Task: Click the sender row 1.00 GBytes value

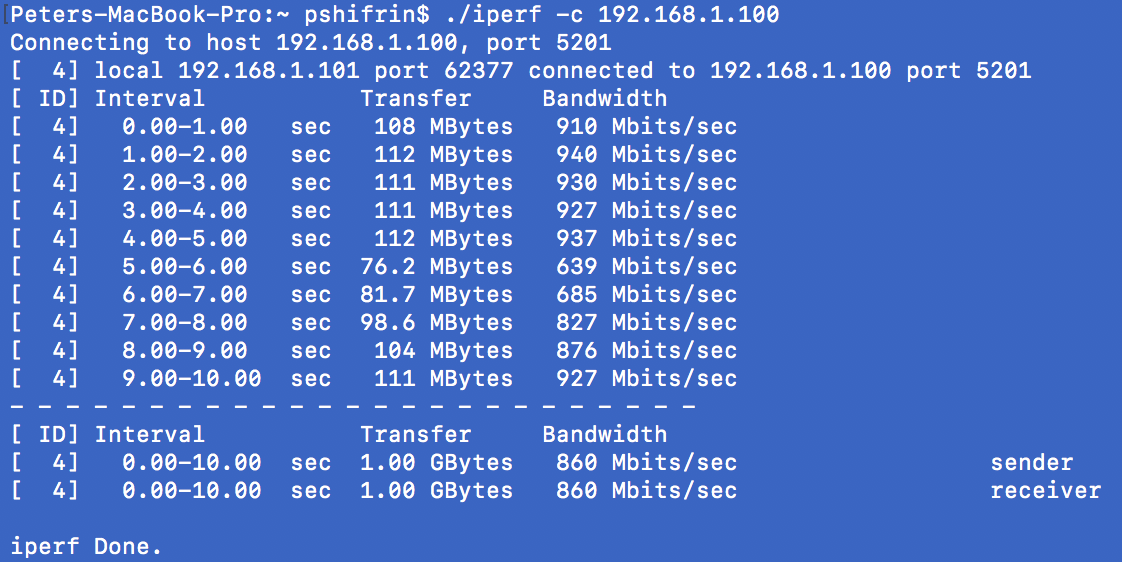Action: pos(436,462)
